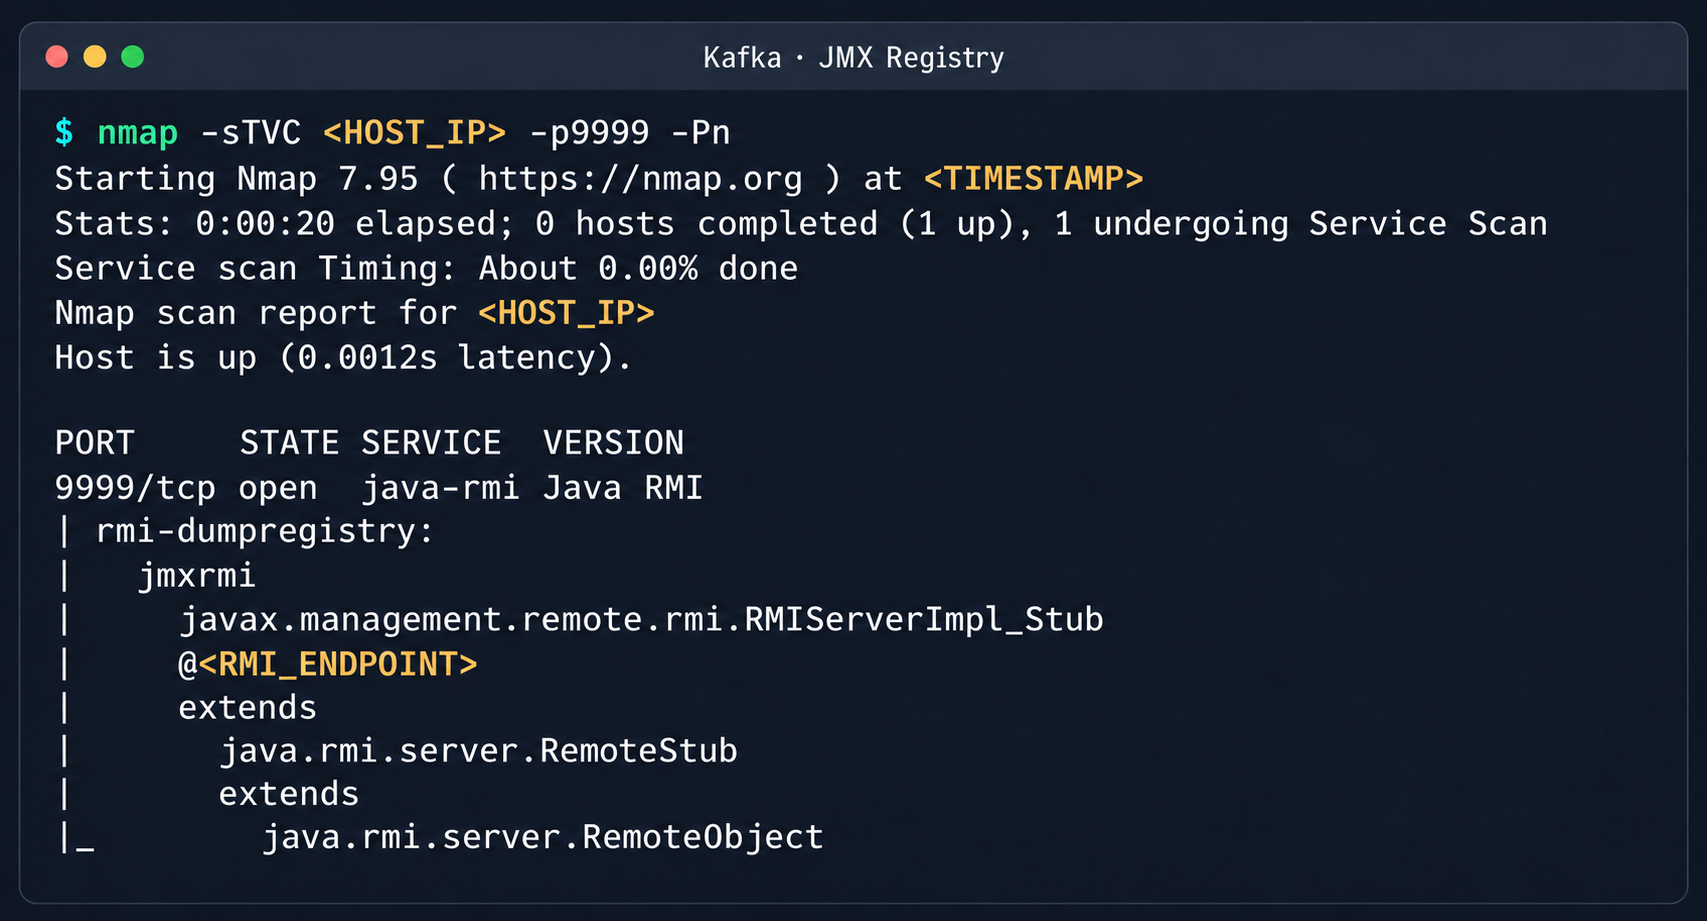Click the java-rmi service name
The image size is (1707, 921).
click(440, 488)
